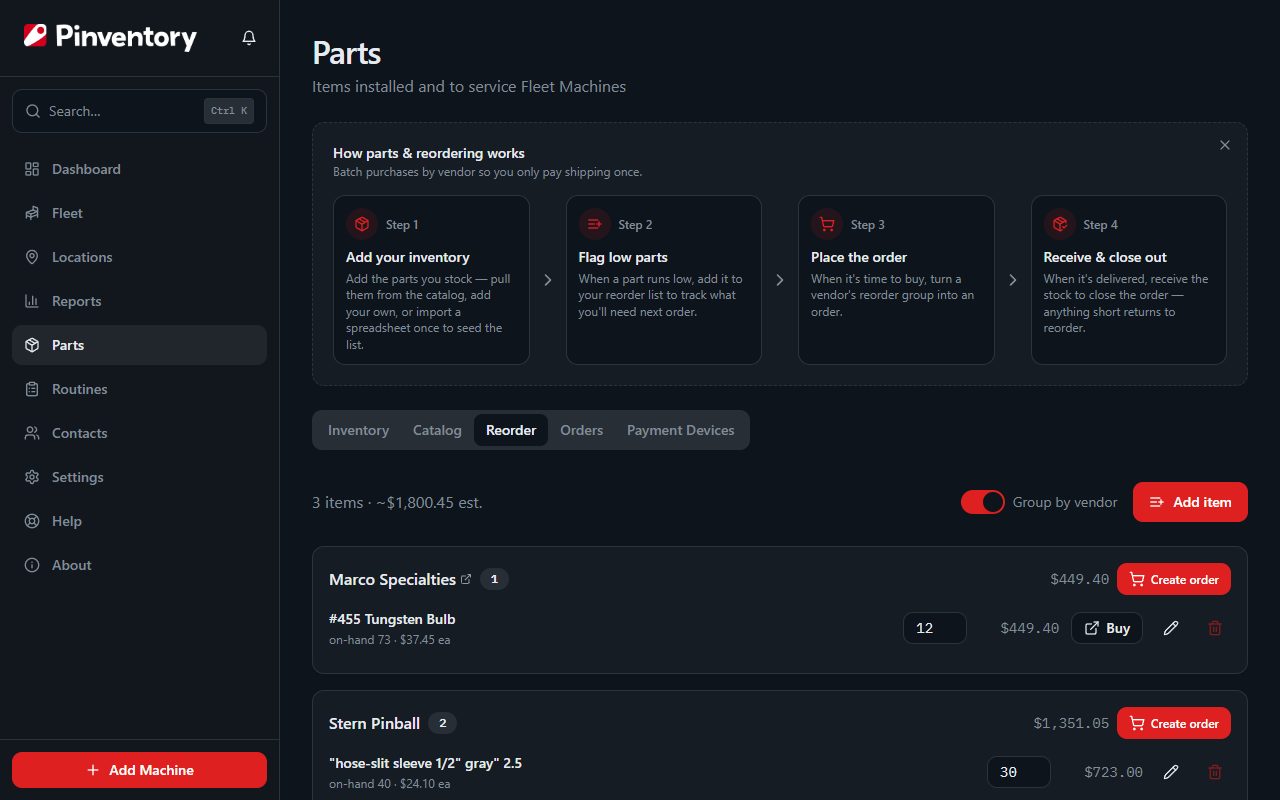
Task: Switch to the Inventory tab
Action: tap(358, 430)
